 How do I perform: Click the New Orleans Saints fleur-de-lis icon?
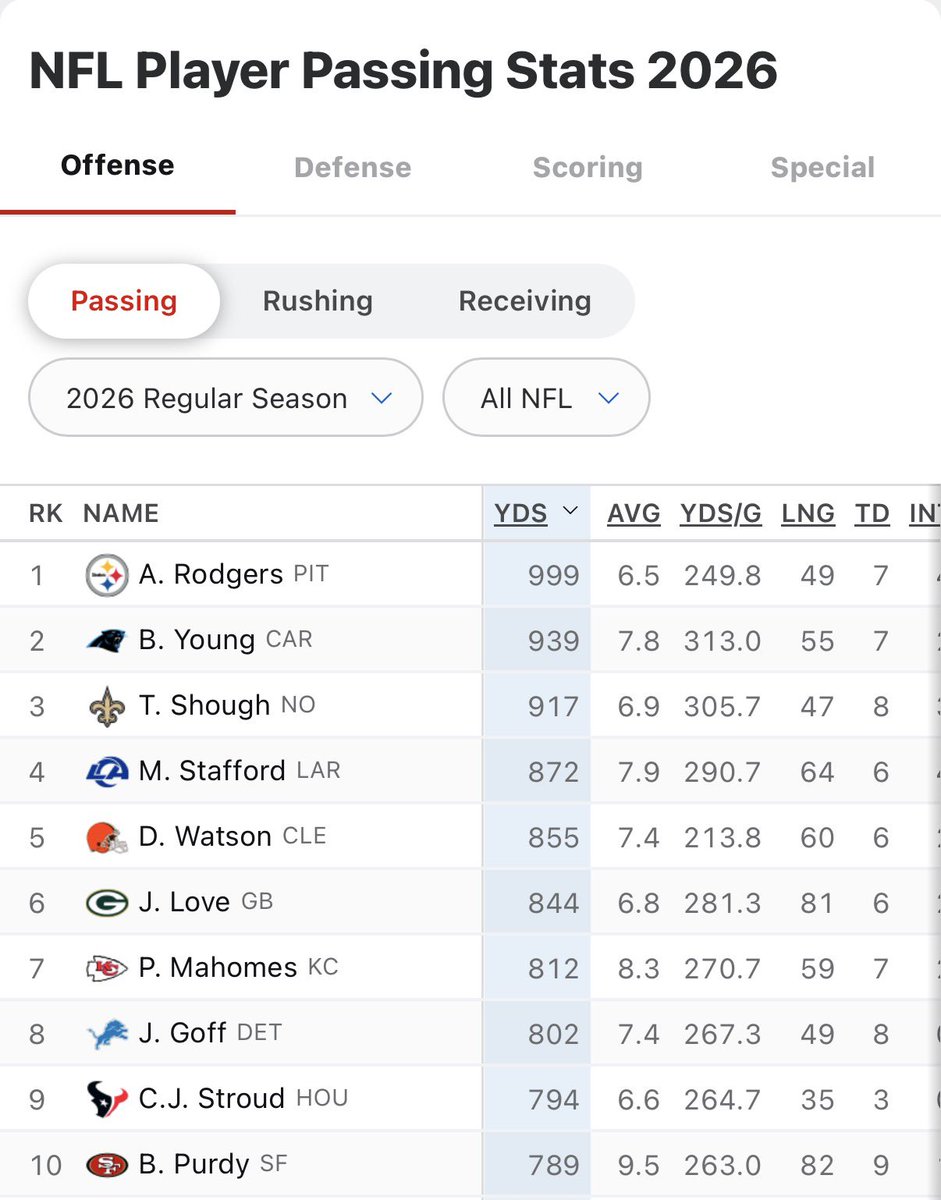pyautogui.click(x=106, y=706)
